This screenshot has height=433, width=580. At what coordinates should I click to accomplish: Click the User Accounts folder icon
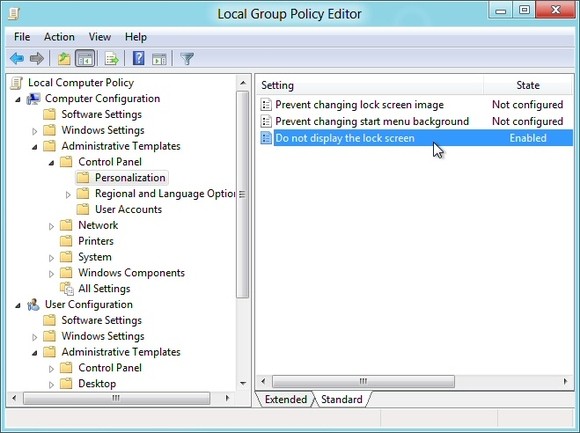click(x=83, y=209)
